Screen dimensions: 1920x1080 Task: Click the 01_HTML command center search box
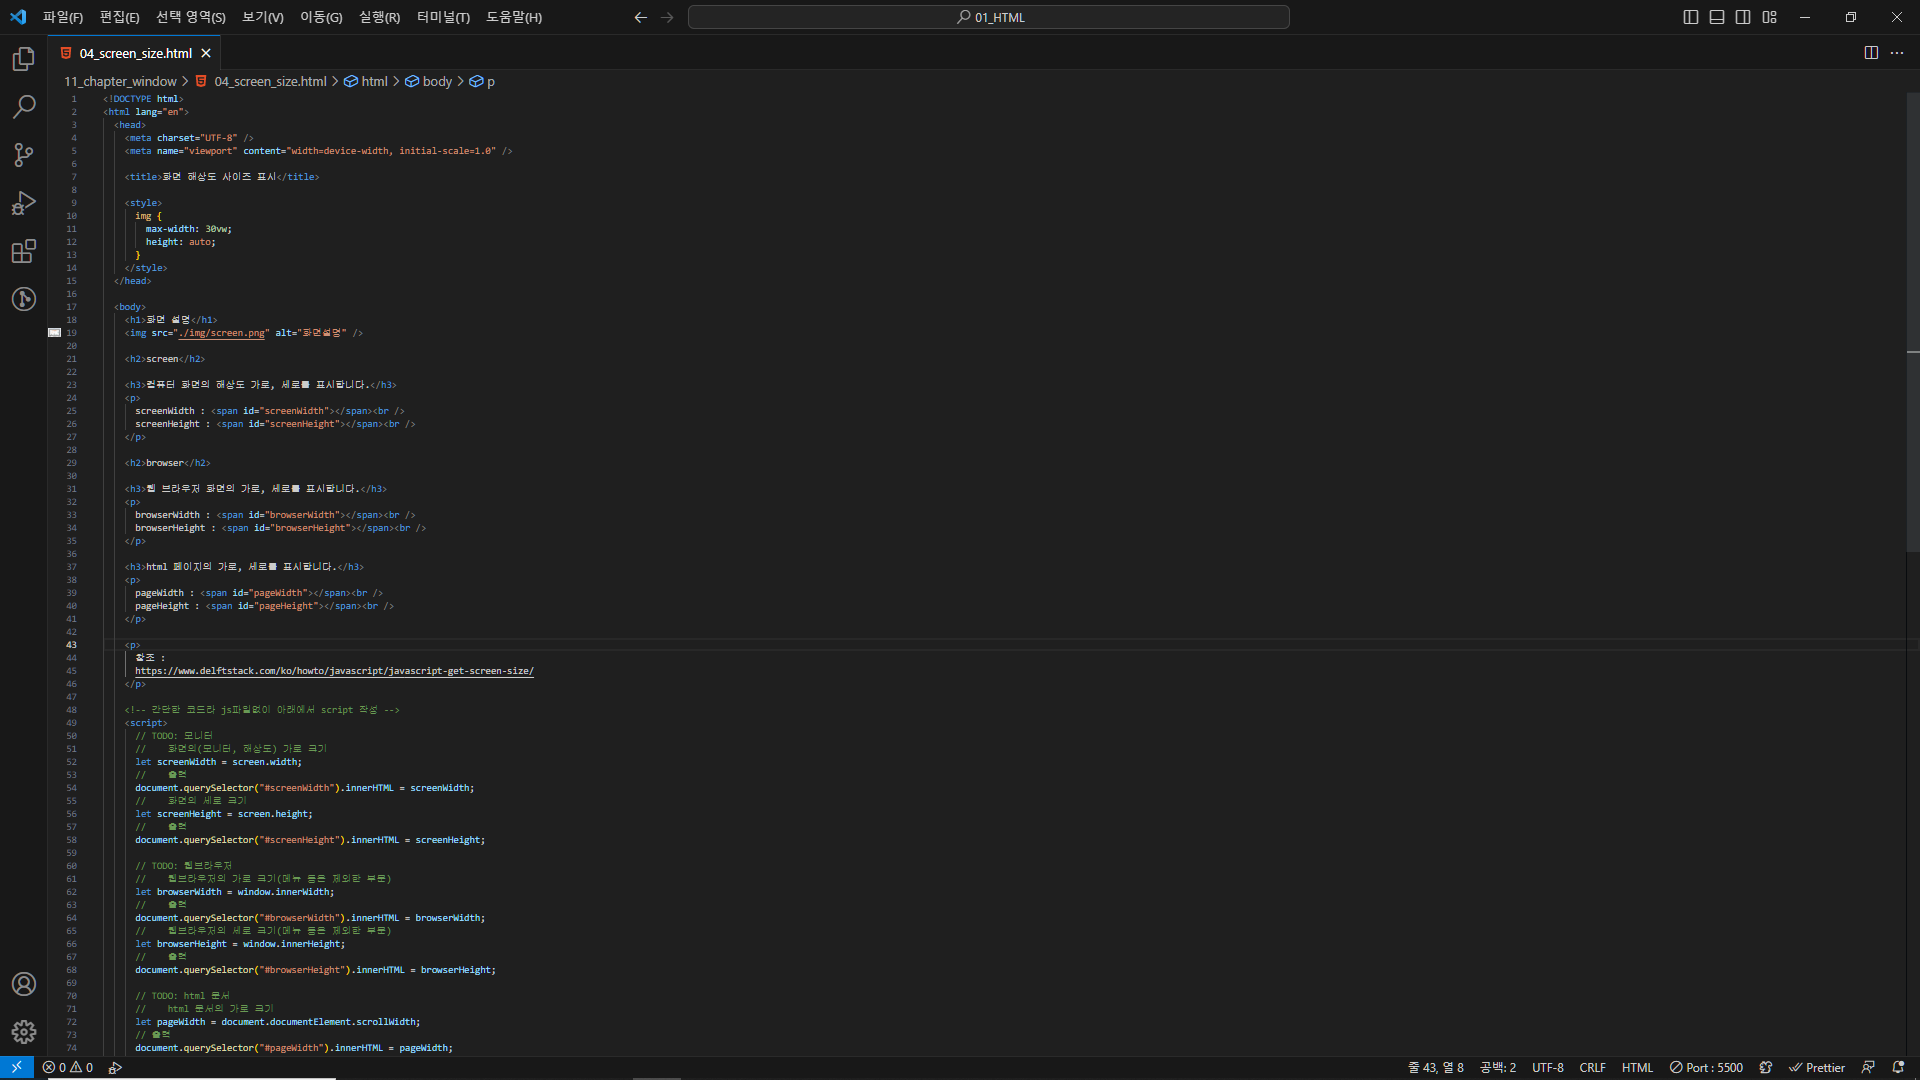[988, 17]
